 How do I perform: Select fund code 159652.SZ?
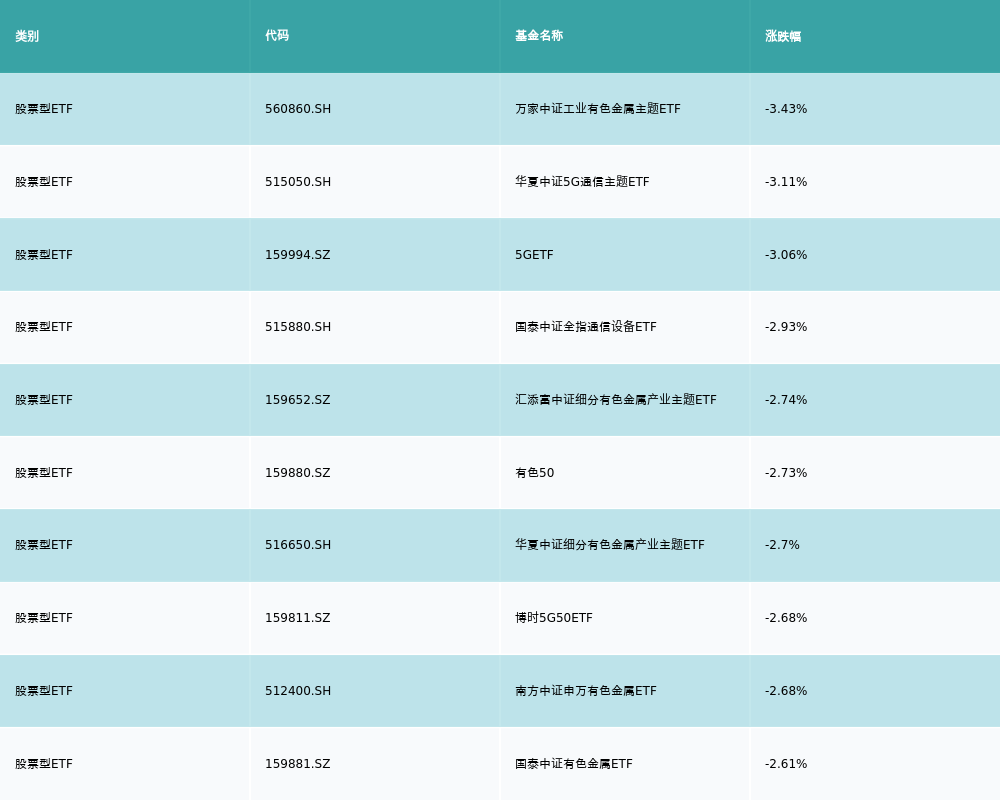pyautogui.click(x=298, y=400)
